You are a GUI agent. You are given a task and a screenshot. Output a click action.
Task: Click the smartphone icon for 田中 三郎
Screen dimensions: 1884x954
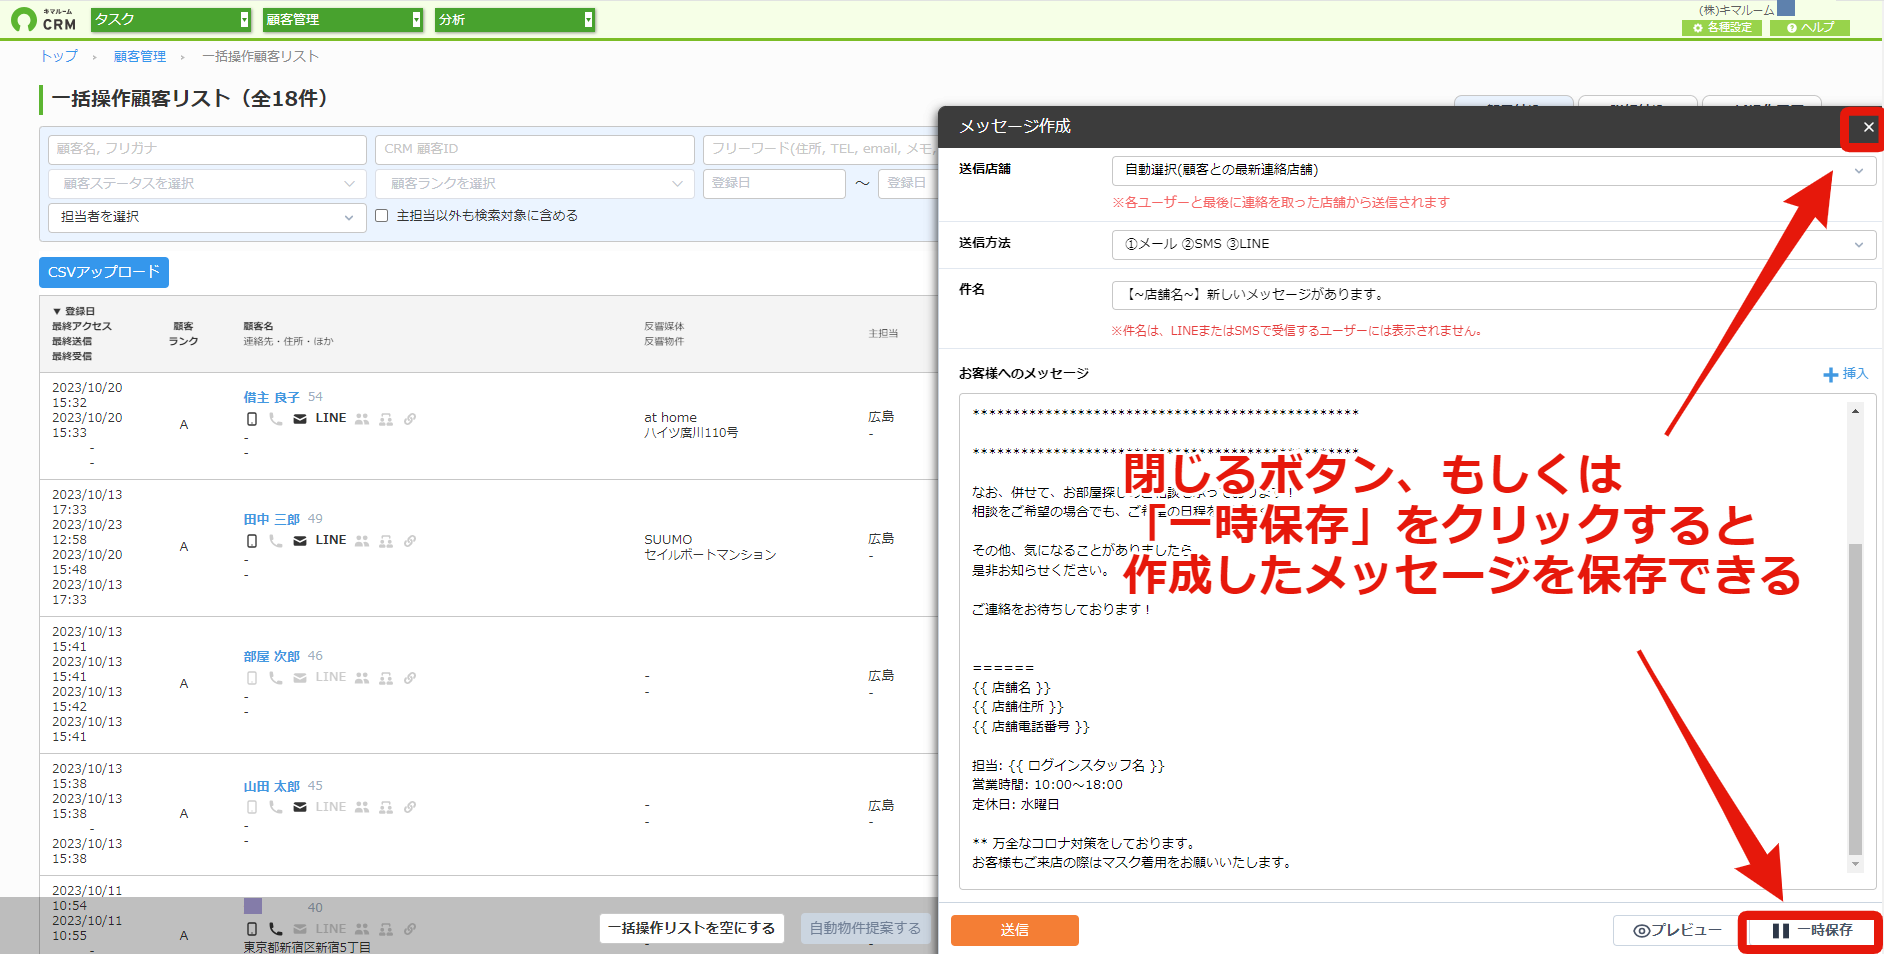click(252, 541)
